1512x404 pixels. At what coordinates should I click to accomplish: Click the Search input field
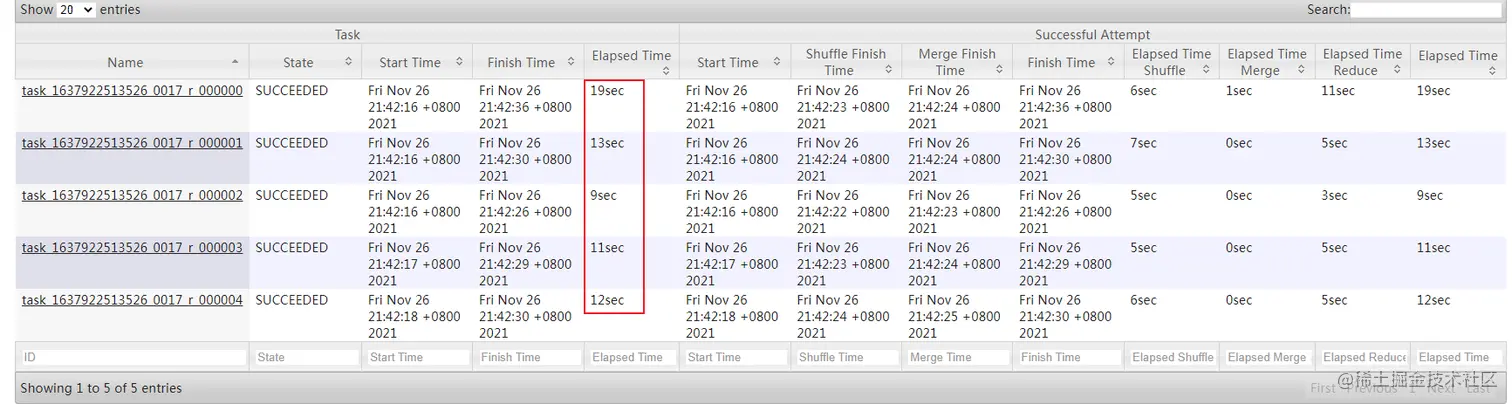tap(1426, 9)
